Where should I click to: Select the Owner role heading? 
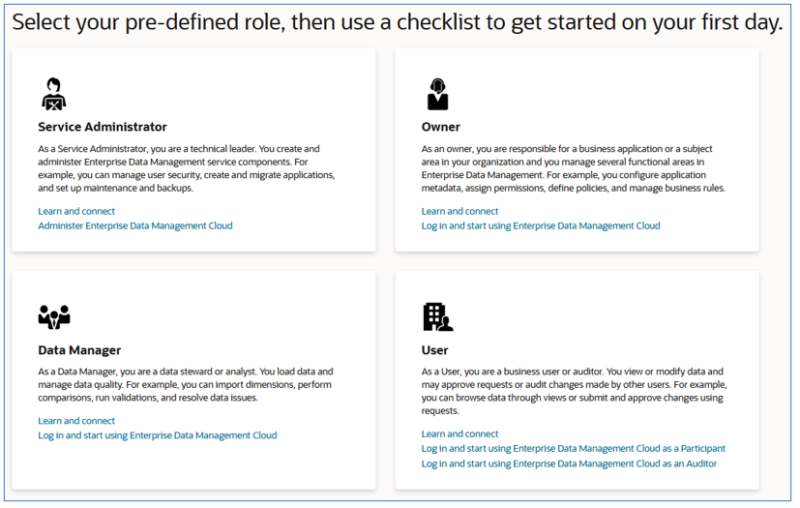coord(441,127)
